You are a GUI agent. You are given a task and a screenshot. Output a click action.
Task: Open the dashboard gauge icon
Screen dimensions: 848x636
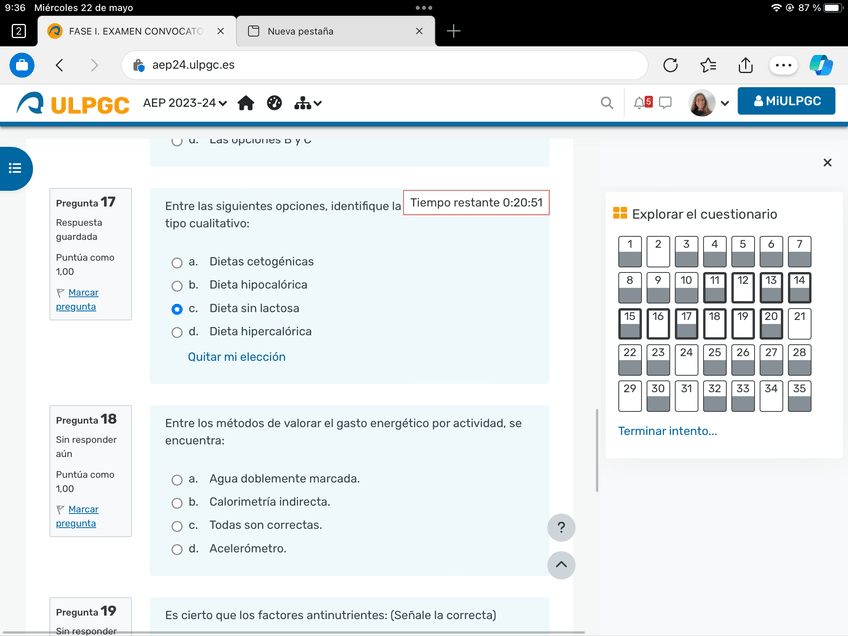pyautogui.click(x=275, y=103)
